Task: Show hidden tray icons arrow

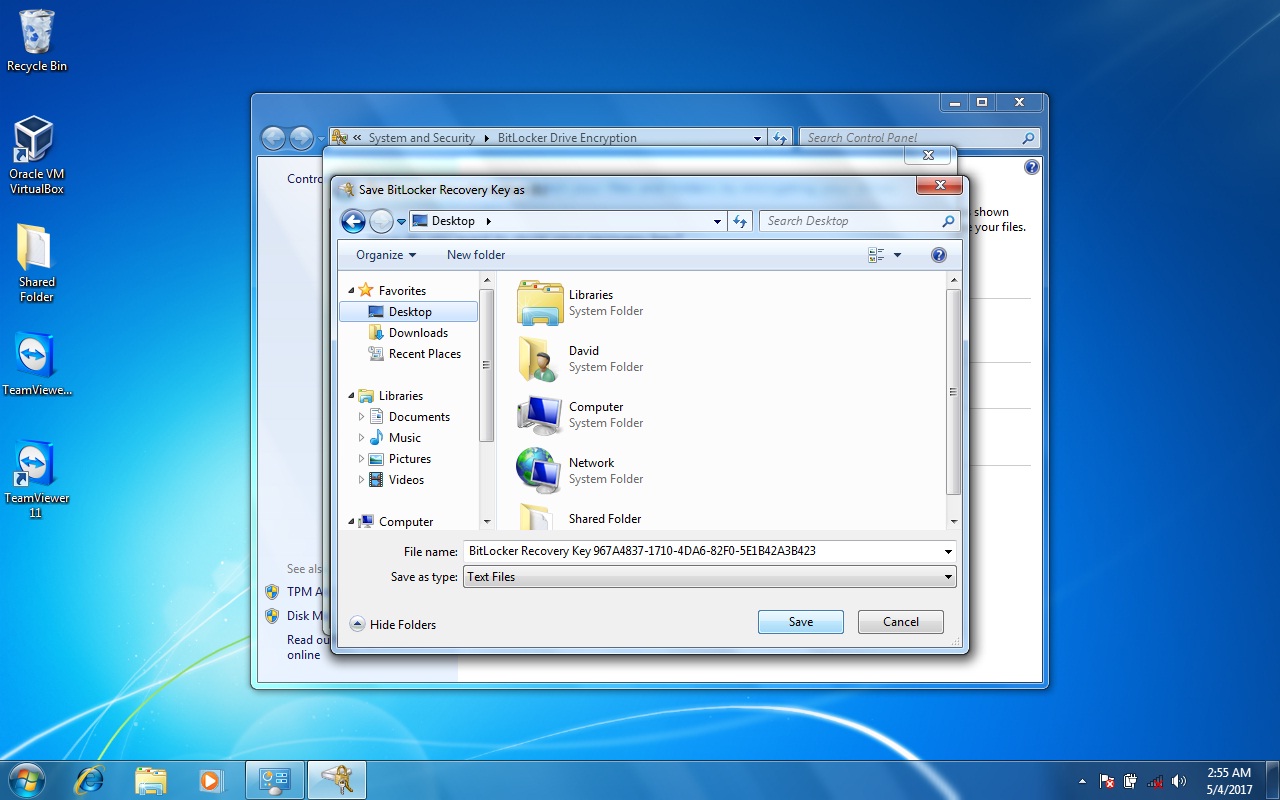Action: click(x=1083, y=781)
